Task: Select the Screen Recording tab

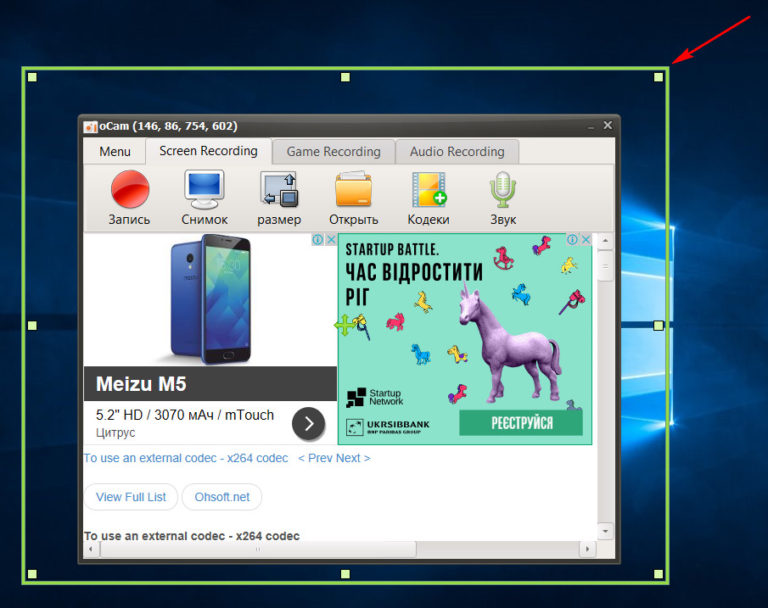Action: 208,151
